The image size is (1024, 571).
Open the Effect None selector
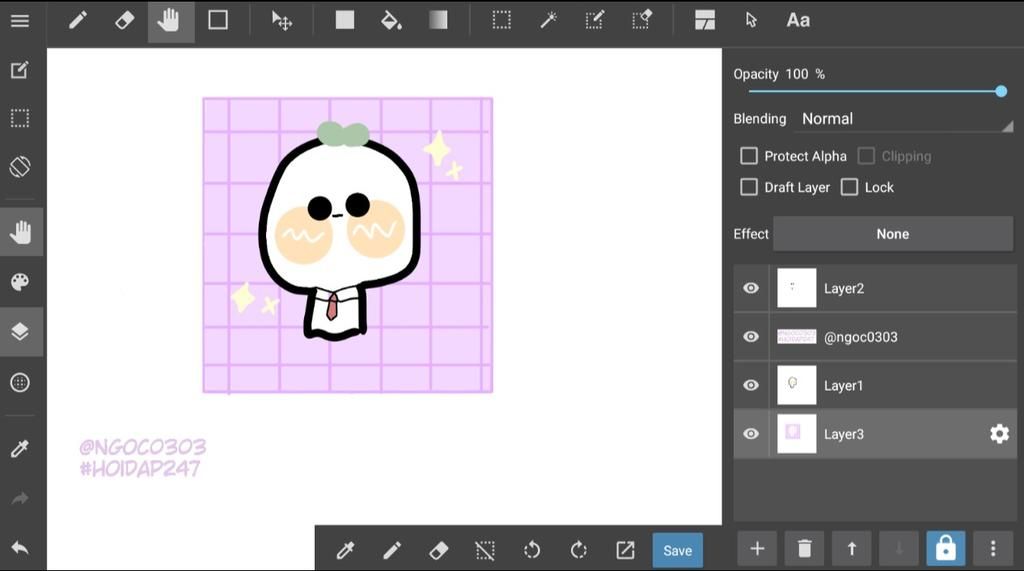(x=893, y=234)
